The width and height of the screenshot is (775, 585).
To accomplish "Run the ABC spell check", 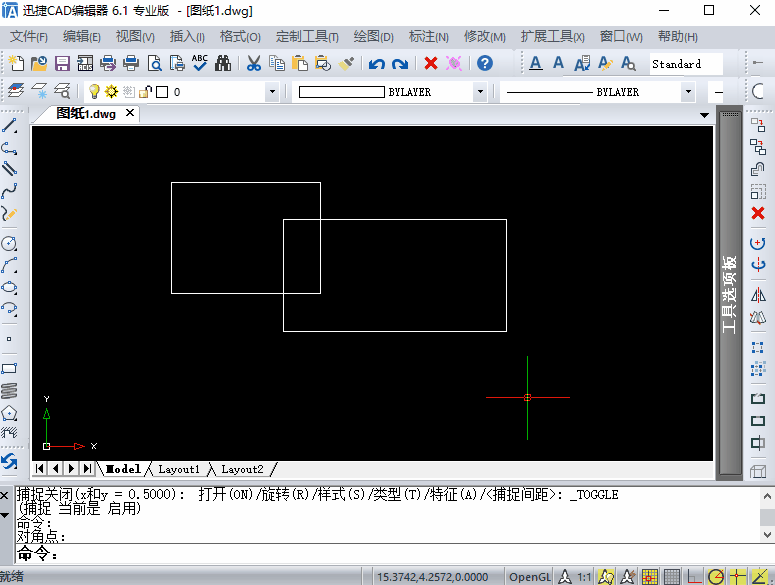I will 200,63.
